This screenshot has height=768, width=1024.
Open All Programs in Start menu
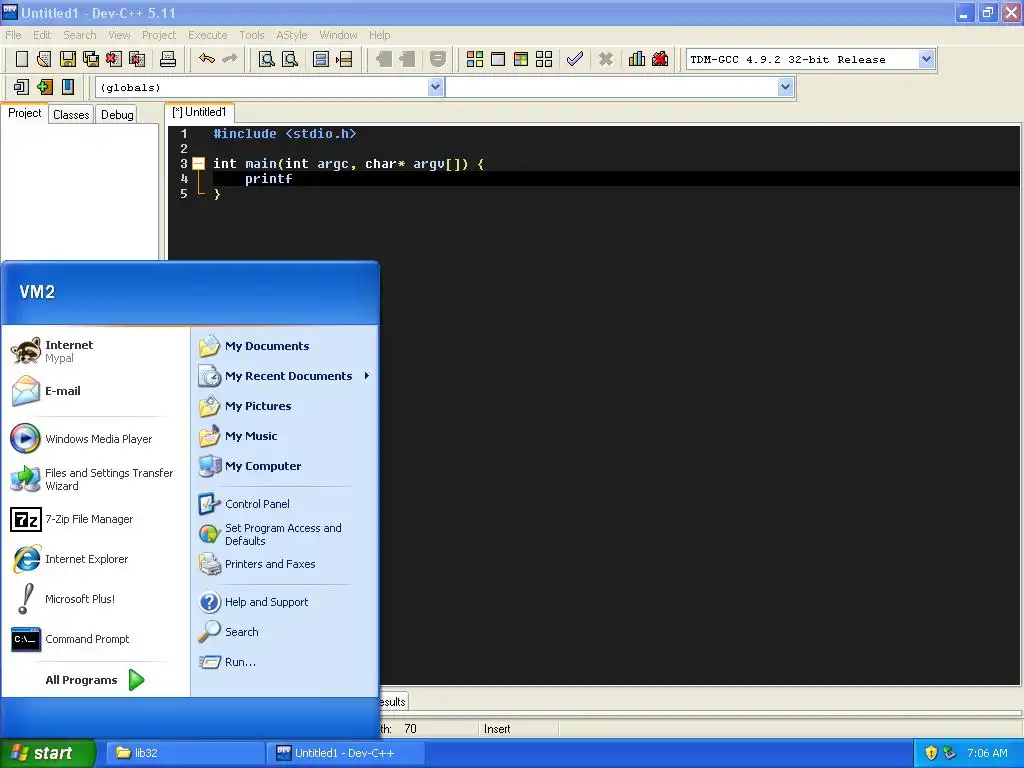tap(95, 680)
